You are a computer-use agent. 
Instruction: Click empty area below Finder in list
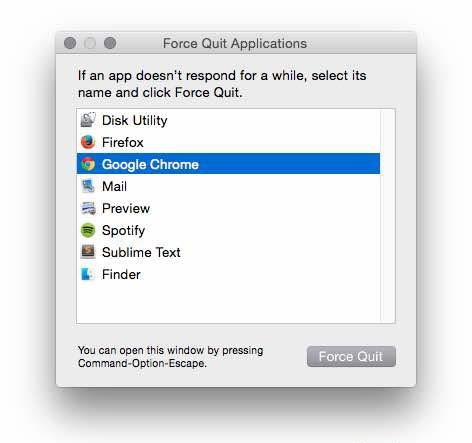pyautogui.click(x=228, y=303)
